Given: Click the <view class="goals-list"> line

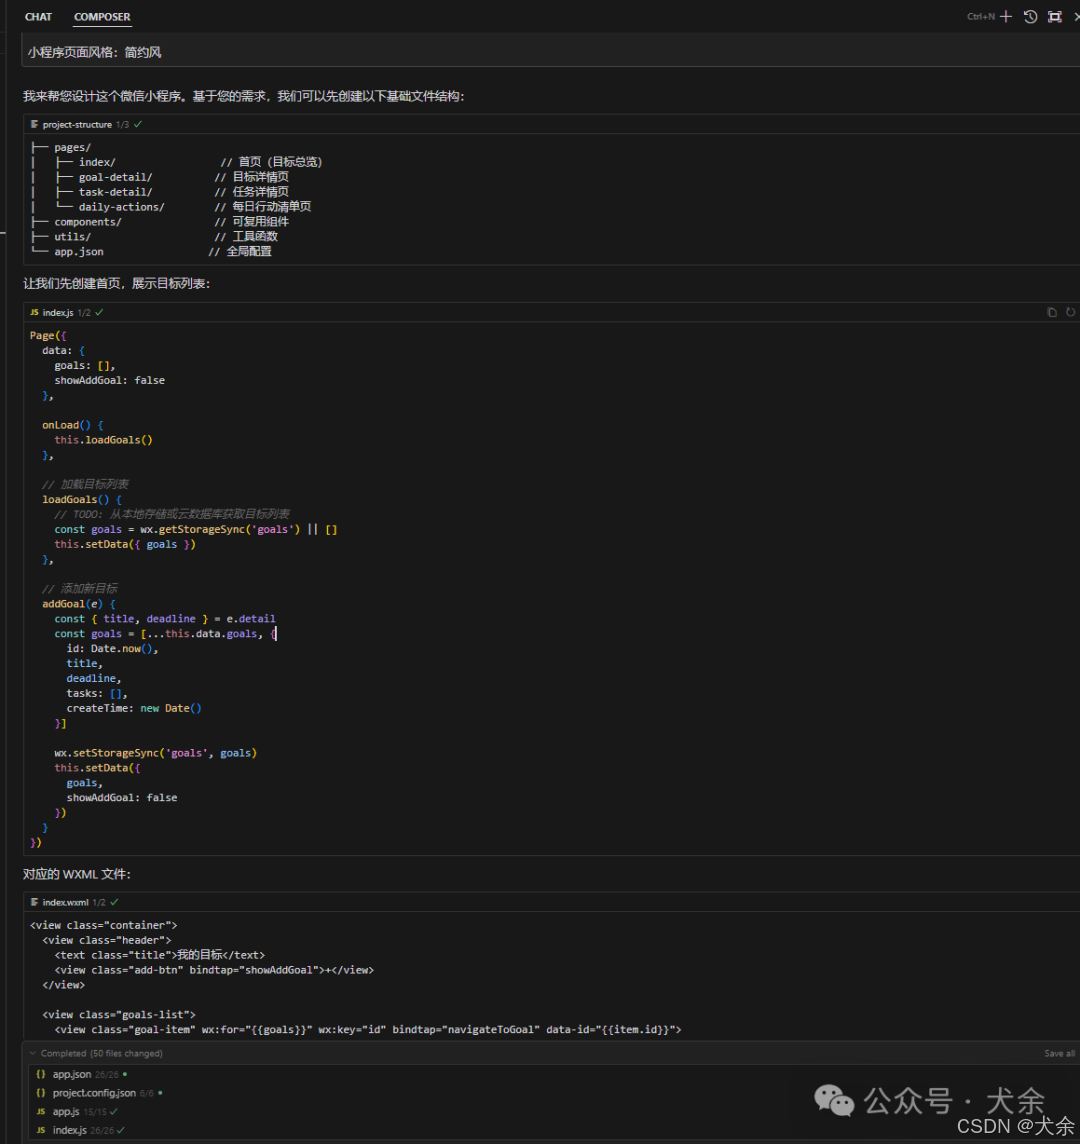Looking at the screenshot, I should 119,1015.
